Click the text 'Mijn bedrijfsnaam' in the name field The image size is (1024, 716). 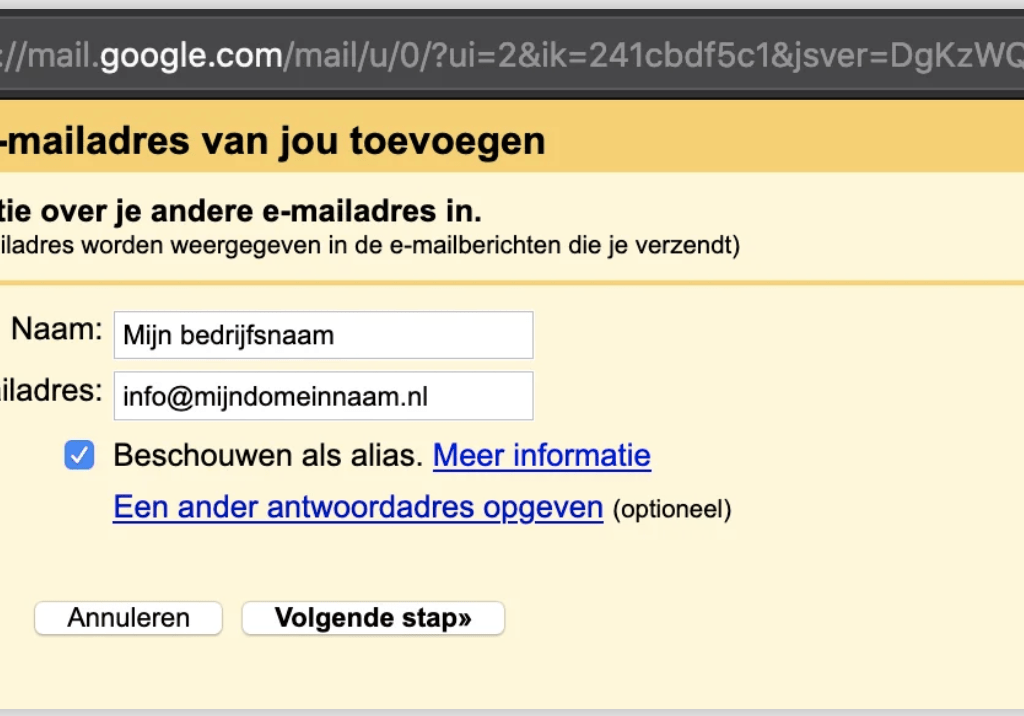pyautogui.click(x=228, y=336)
